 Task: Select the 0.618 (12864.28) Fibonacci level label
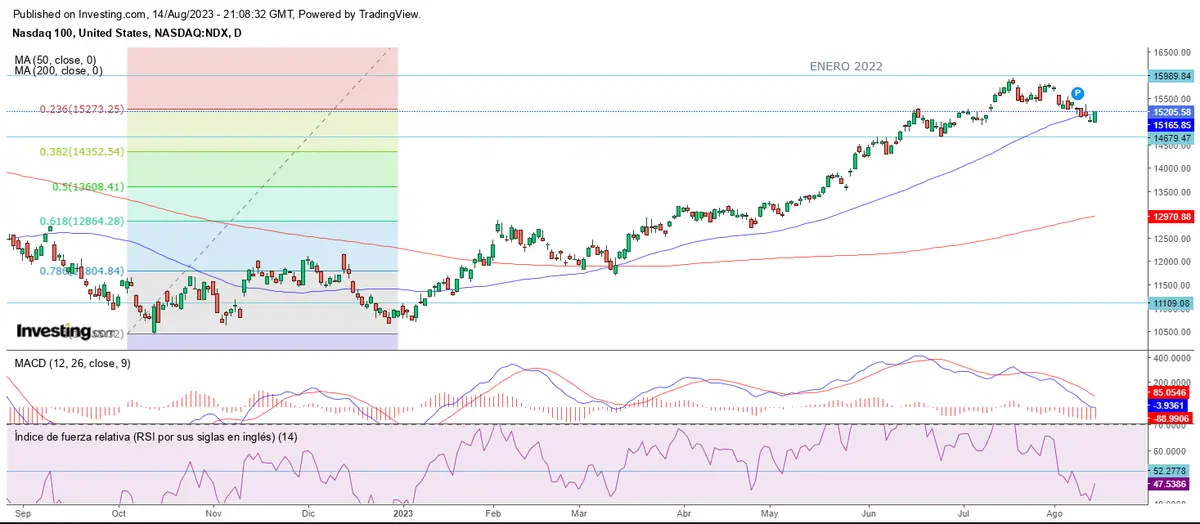[82, 221]
